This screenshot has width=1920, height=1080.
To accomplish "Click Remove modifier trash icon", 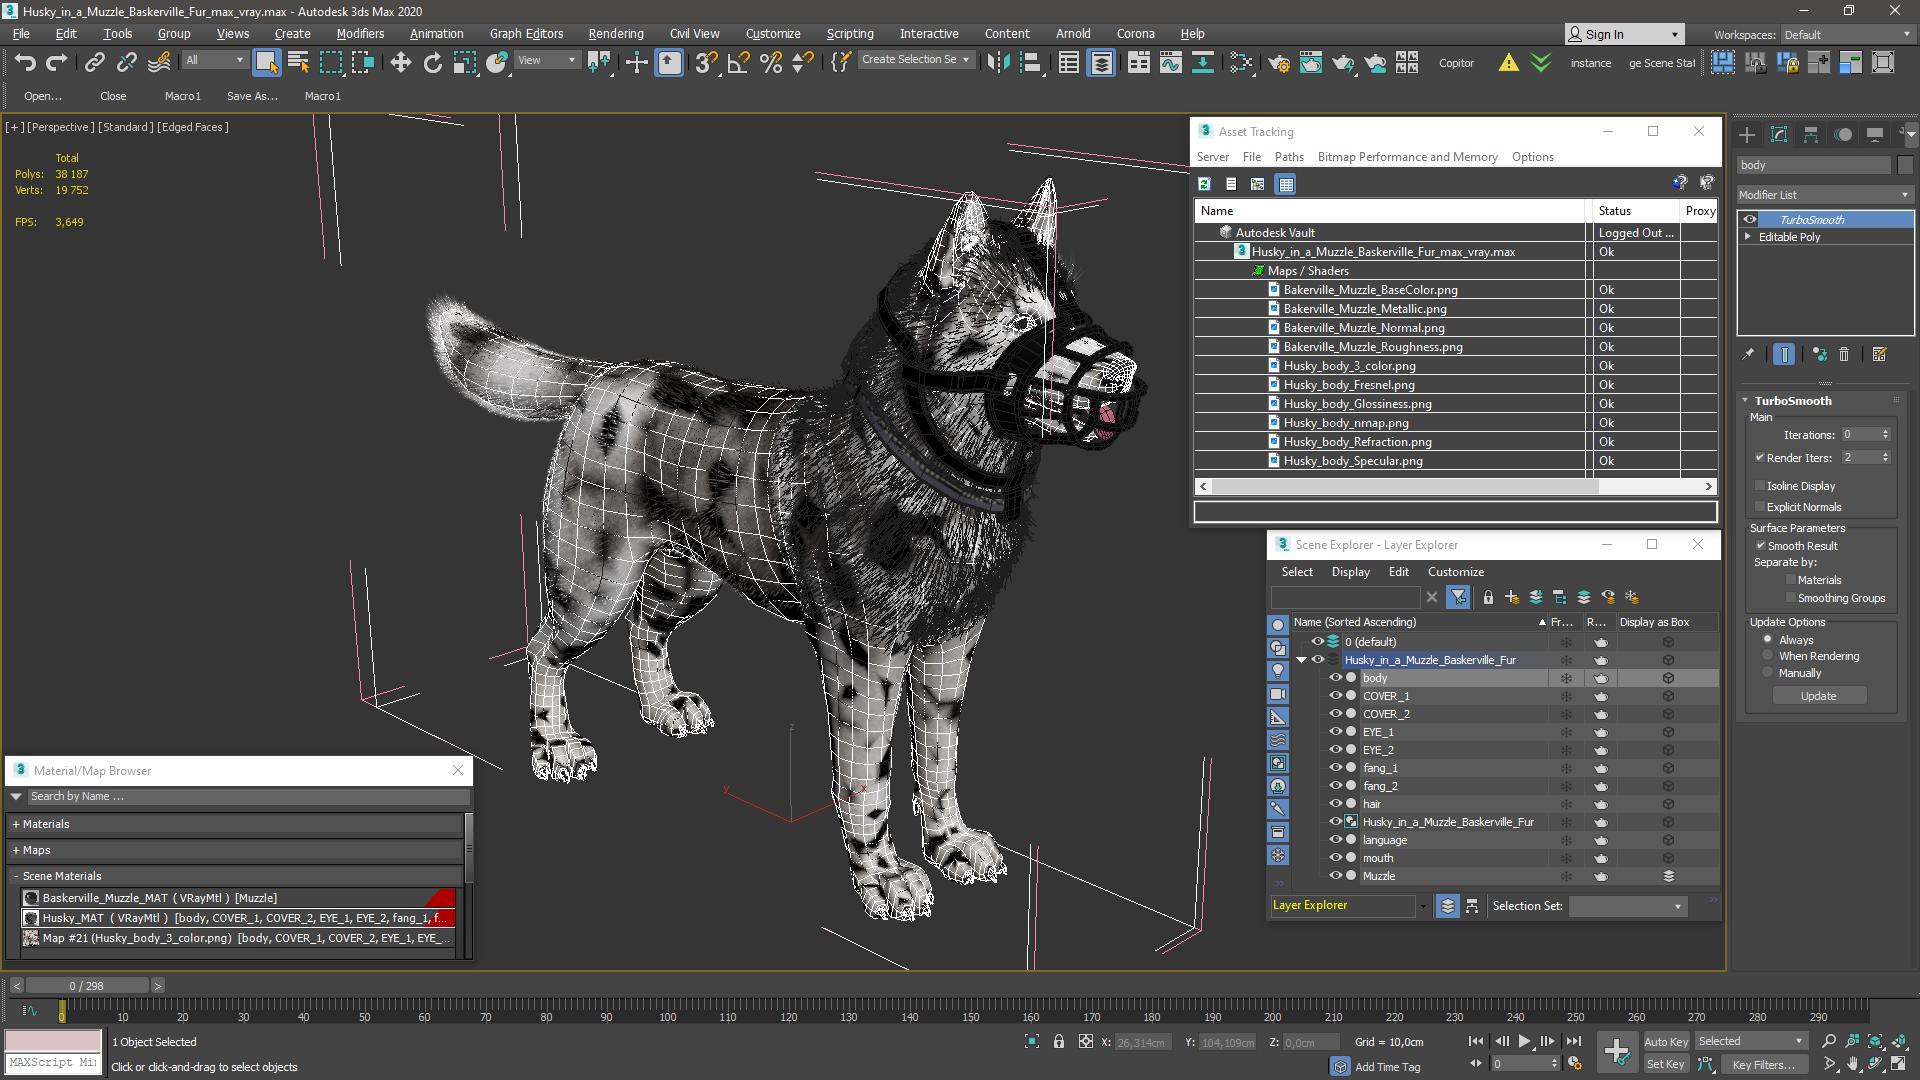I will 1844,354.
